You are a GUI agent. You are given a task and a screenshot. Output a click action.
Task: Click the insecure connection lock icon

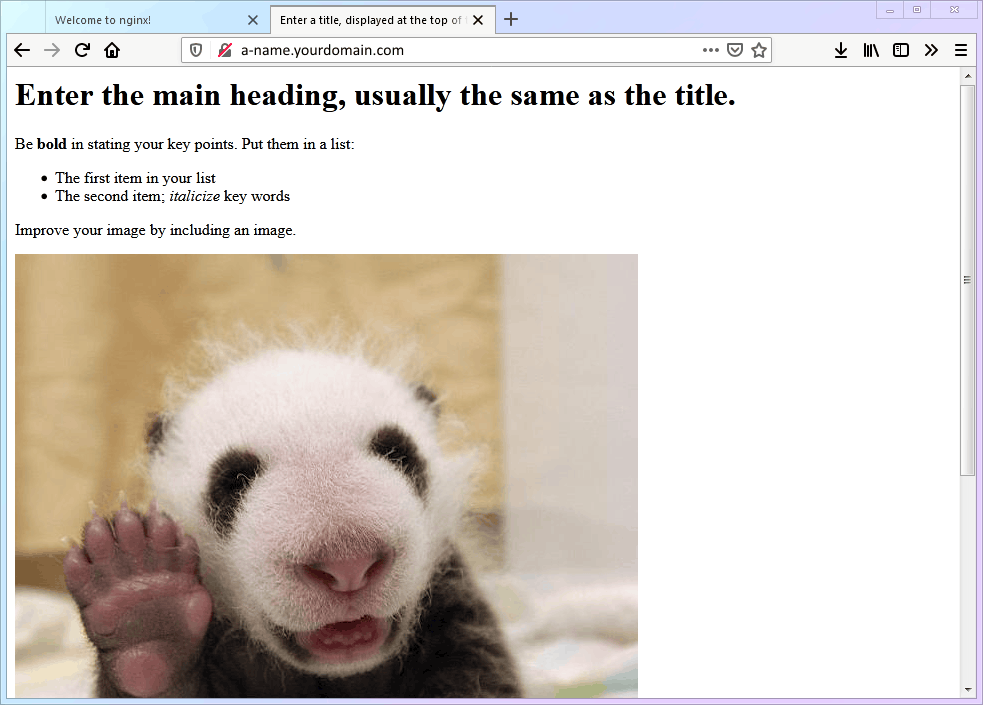click(x=223, y=50)
